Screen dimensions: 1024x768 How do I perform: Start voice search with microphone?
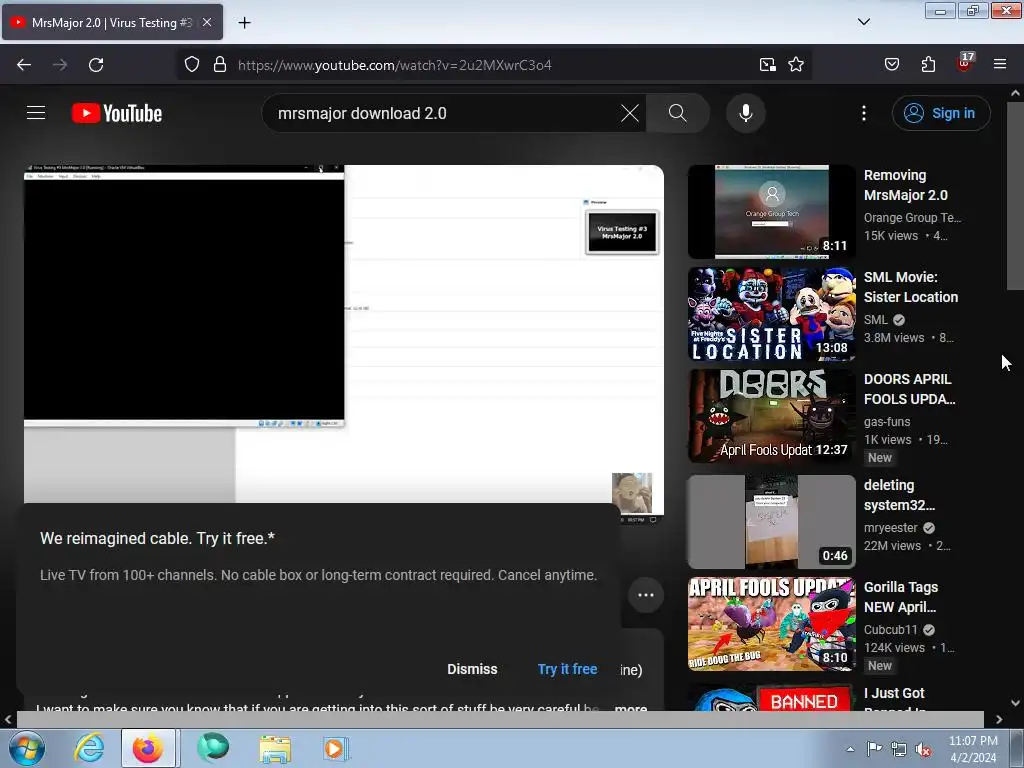[x=745, y=113]
